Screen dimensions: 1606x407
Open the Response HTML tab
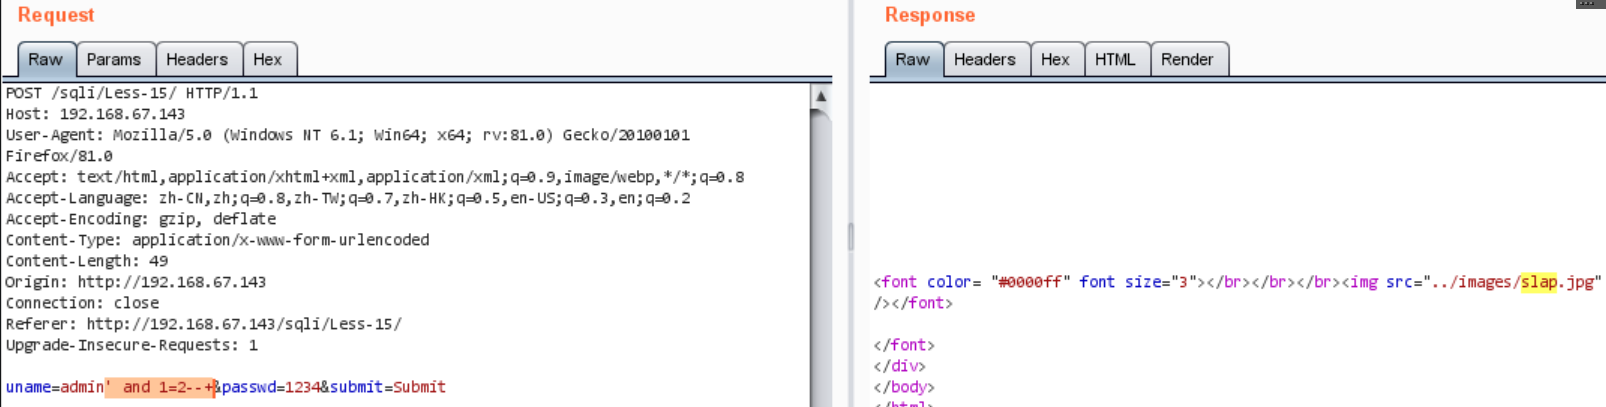pos(1115,60)
